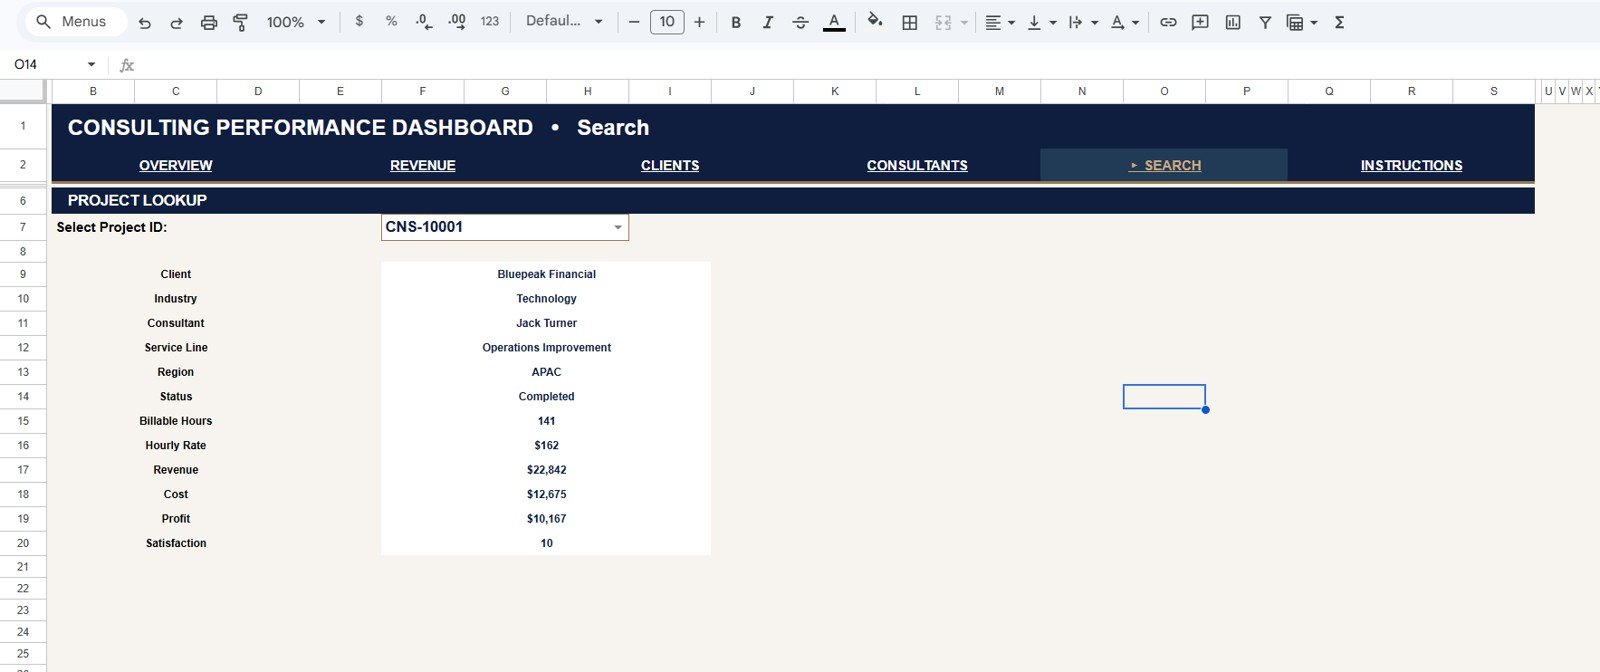
Task: Format selection as percent
Action: tap(391, 22)
